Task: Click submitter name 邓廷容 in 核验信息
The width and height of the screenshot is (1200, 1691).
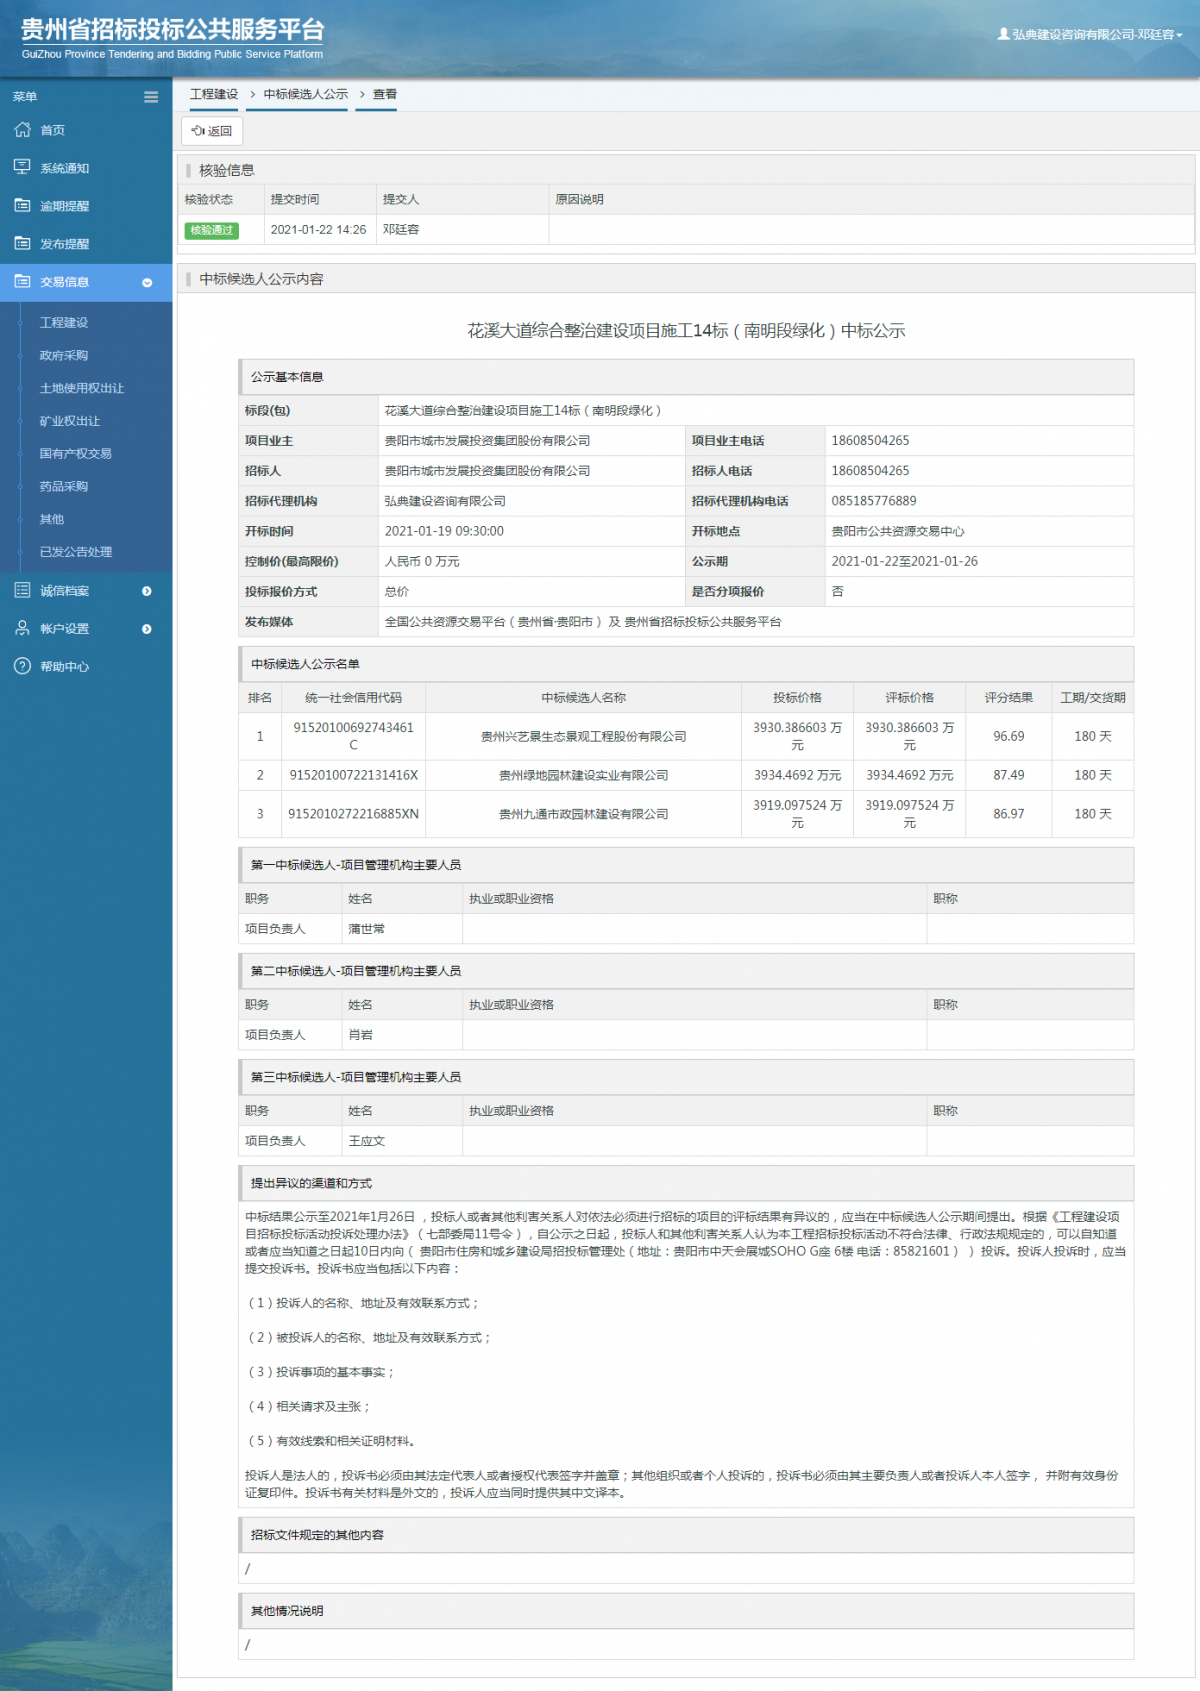Action: (x=401, y=230)
